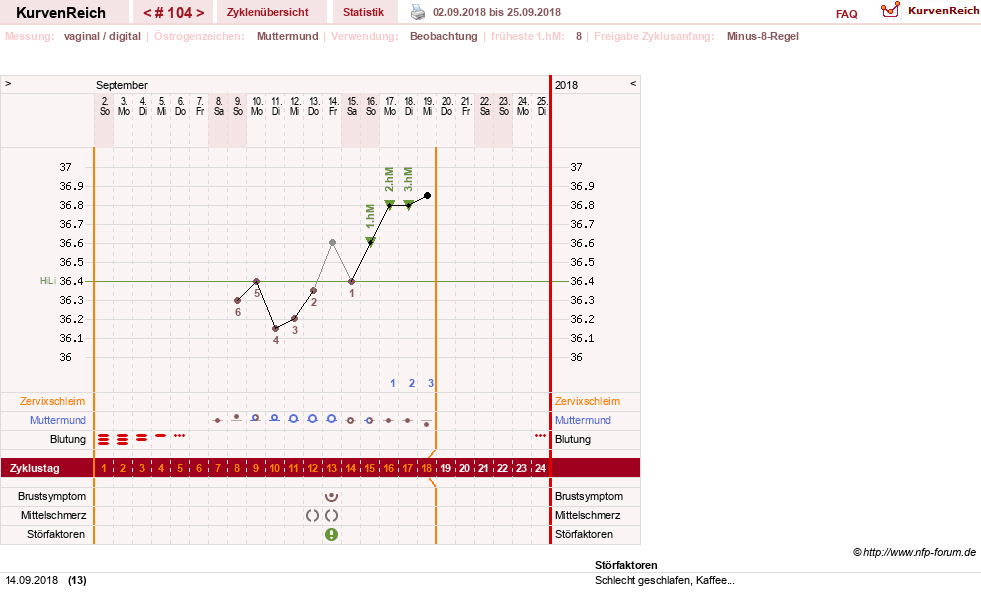Click Muttermund open circle on cycle day 13
Viewport: 981px width, 604px height.
(332, 419)
